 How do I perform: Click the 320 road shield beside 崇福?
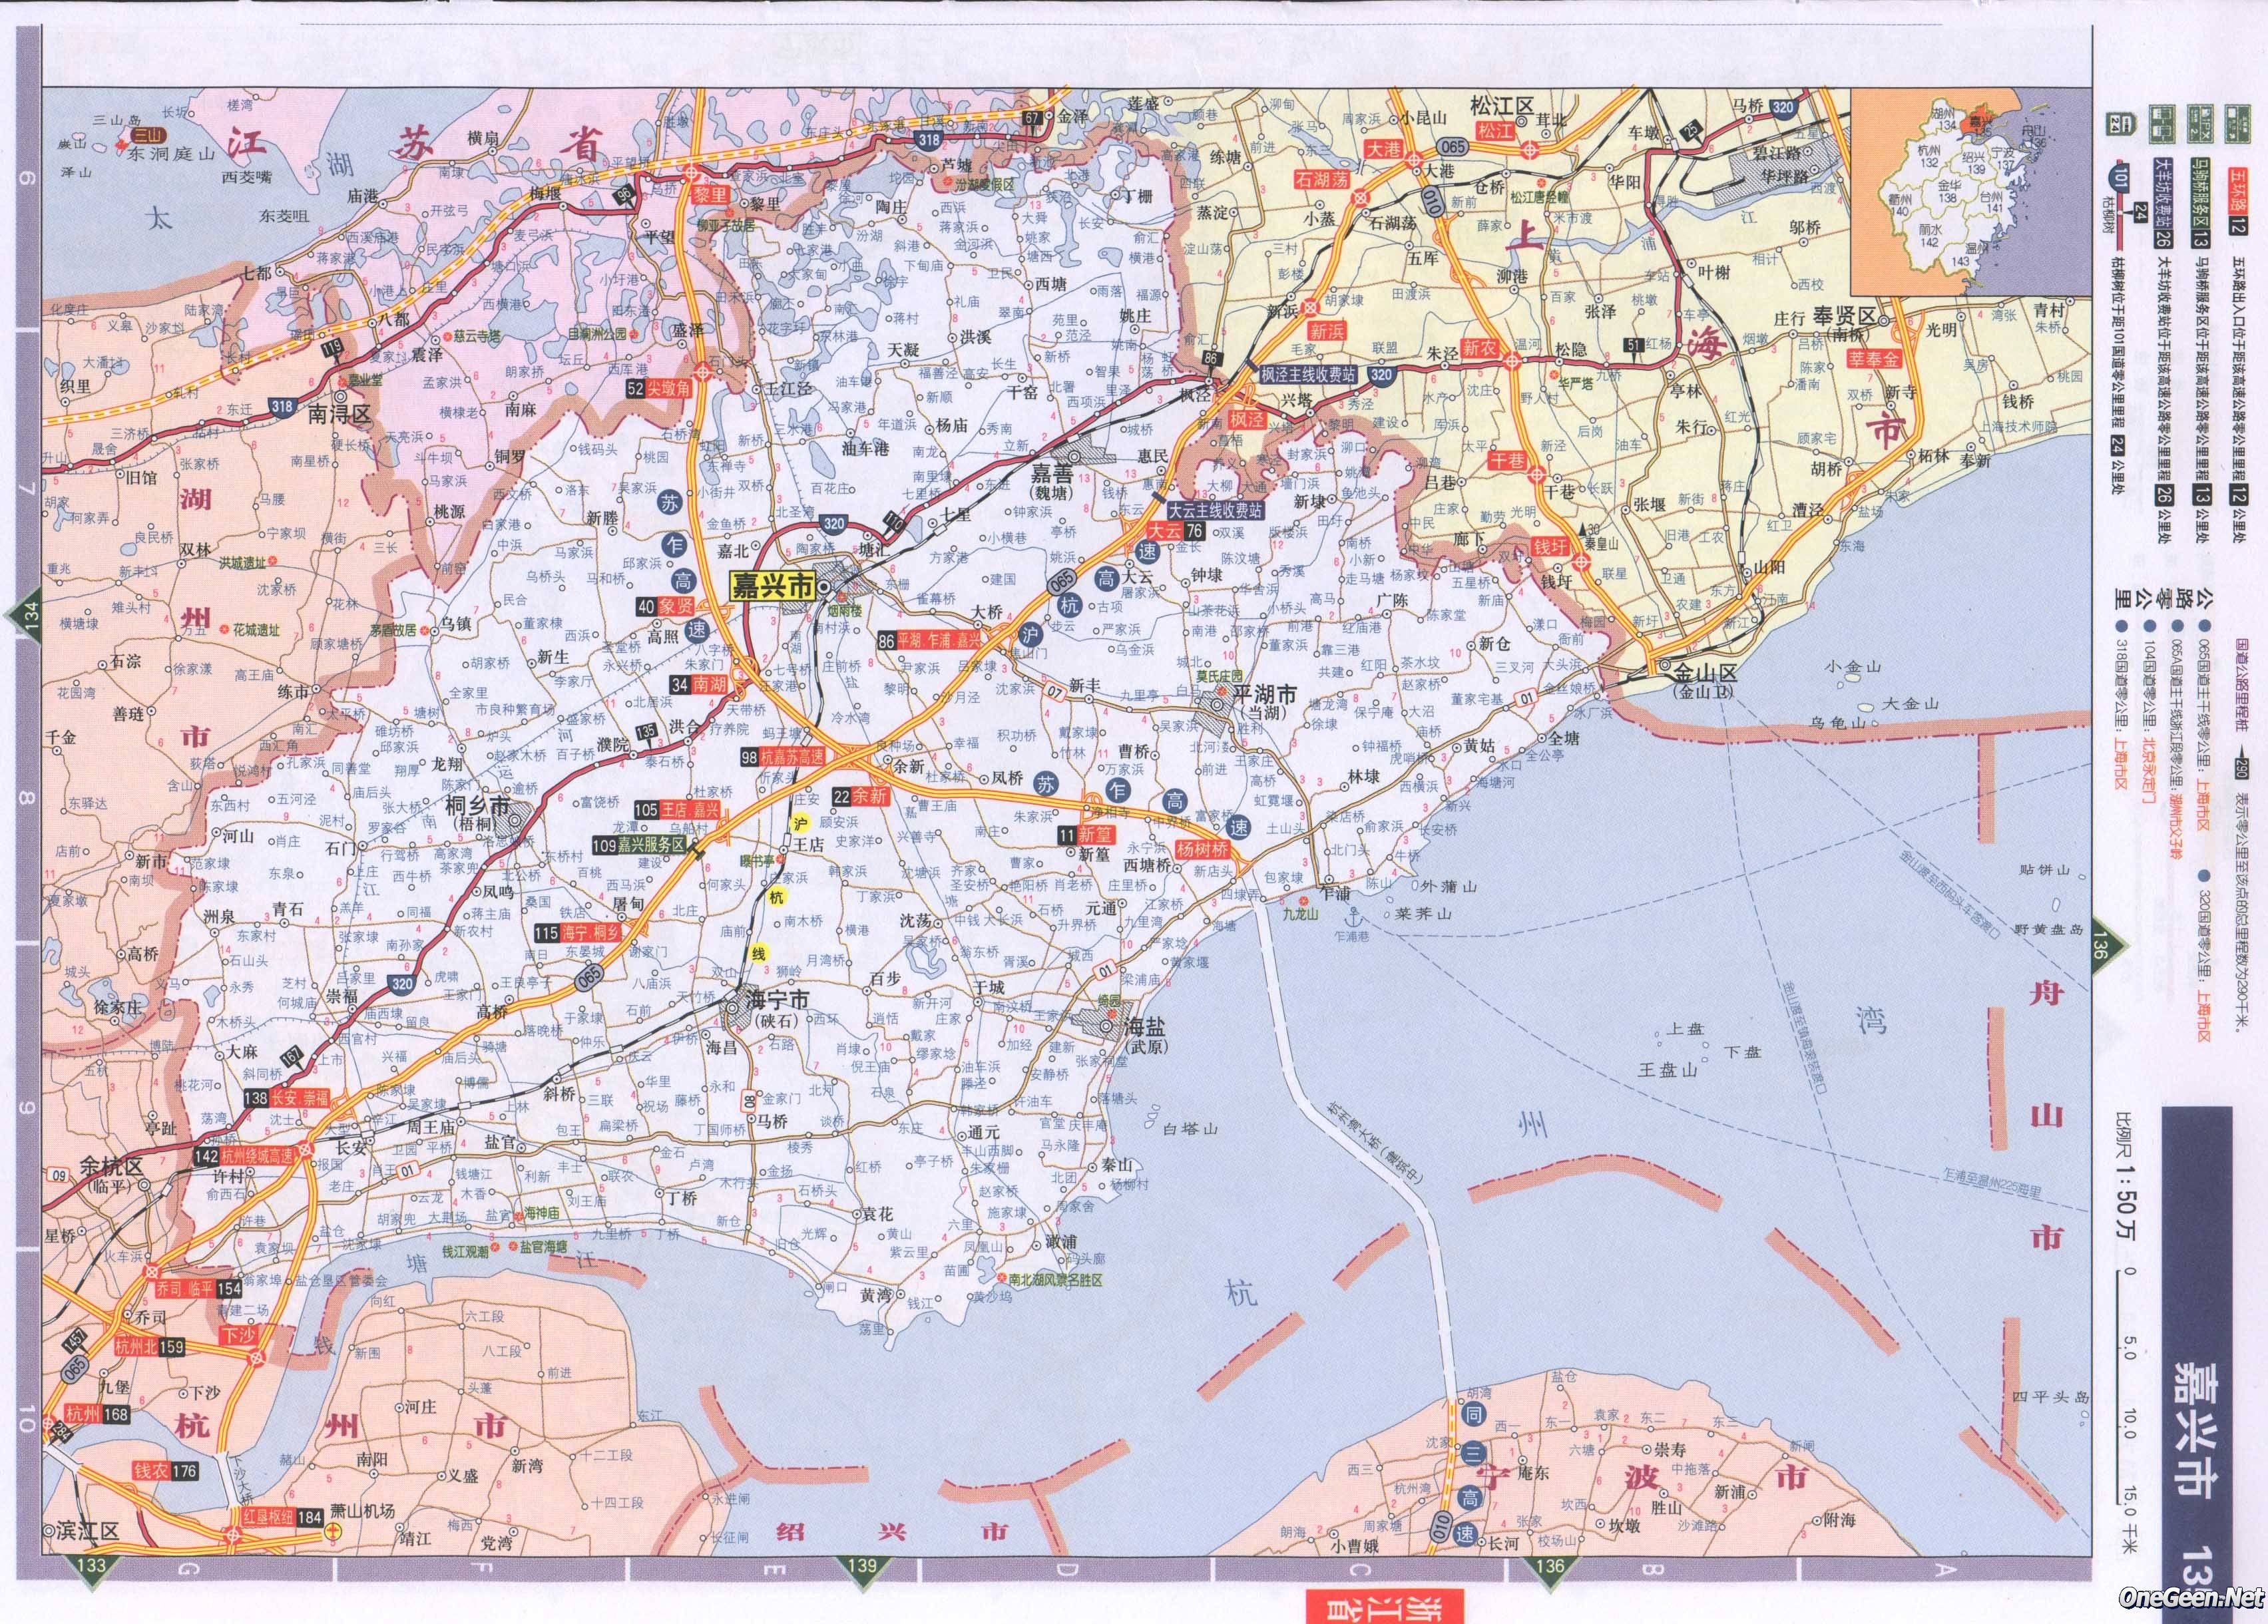[x=402, y=984]
